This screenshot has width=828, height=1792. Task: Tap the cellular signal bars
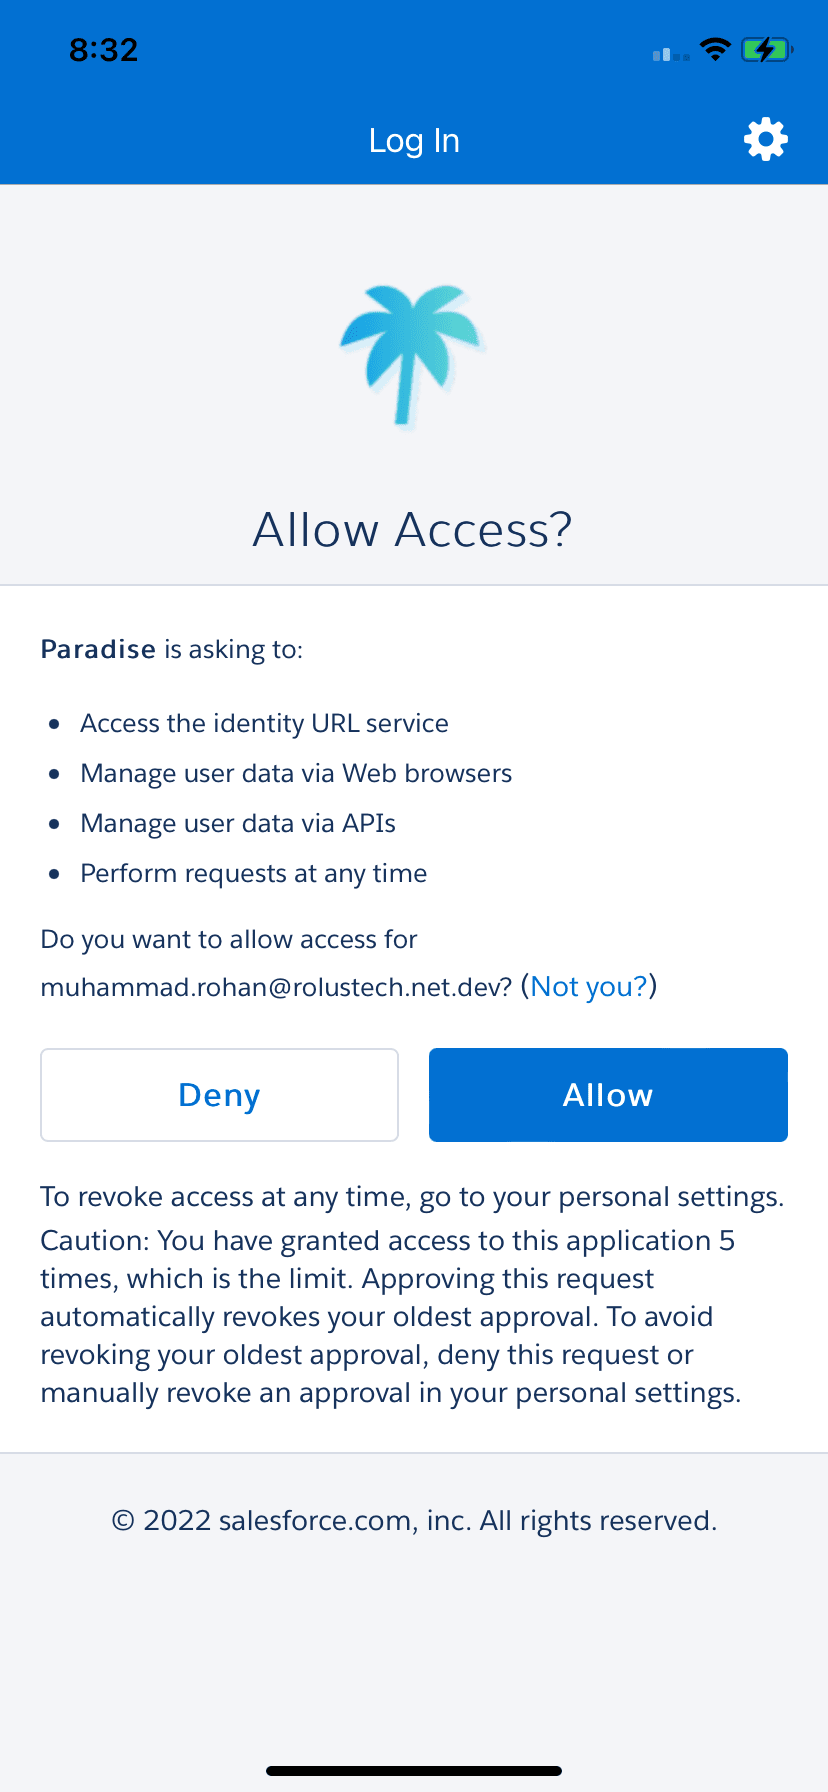click(x=671, y=54)
